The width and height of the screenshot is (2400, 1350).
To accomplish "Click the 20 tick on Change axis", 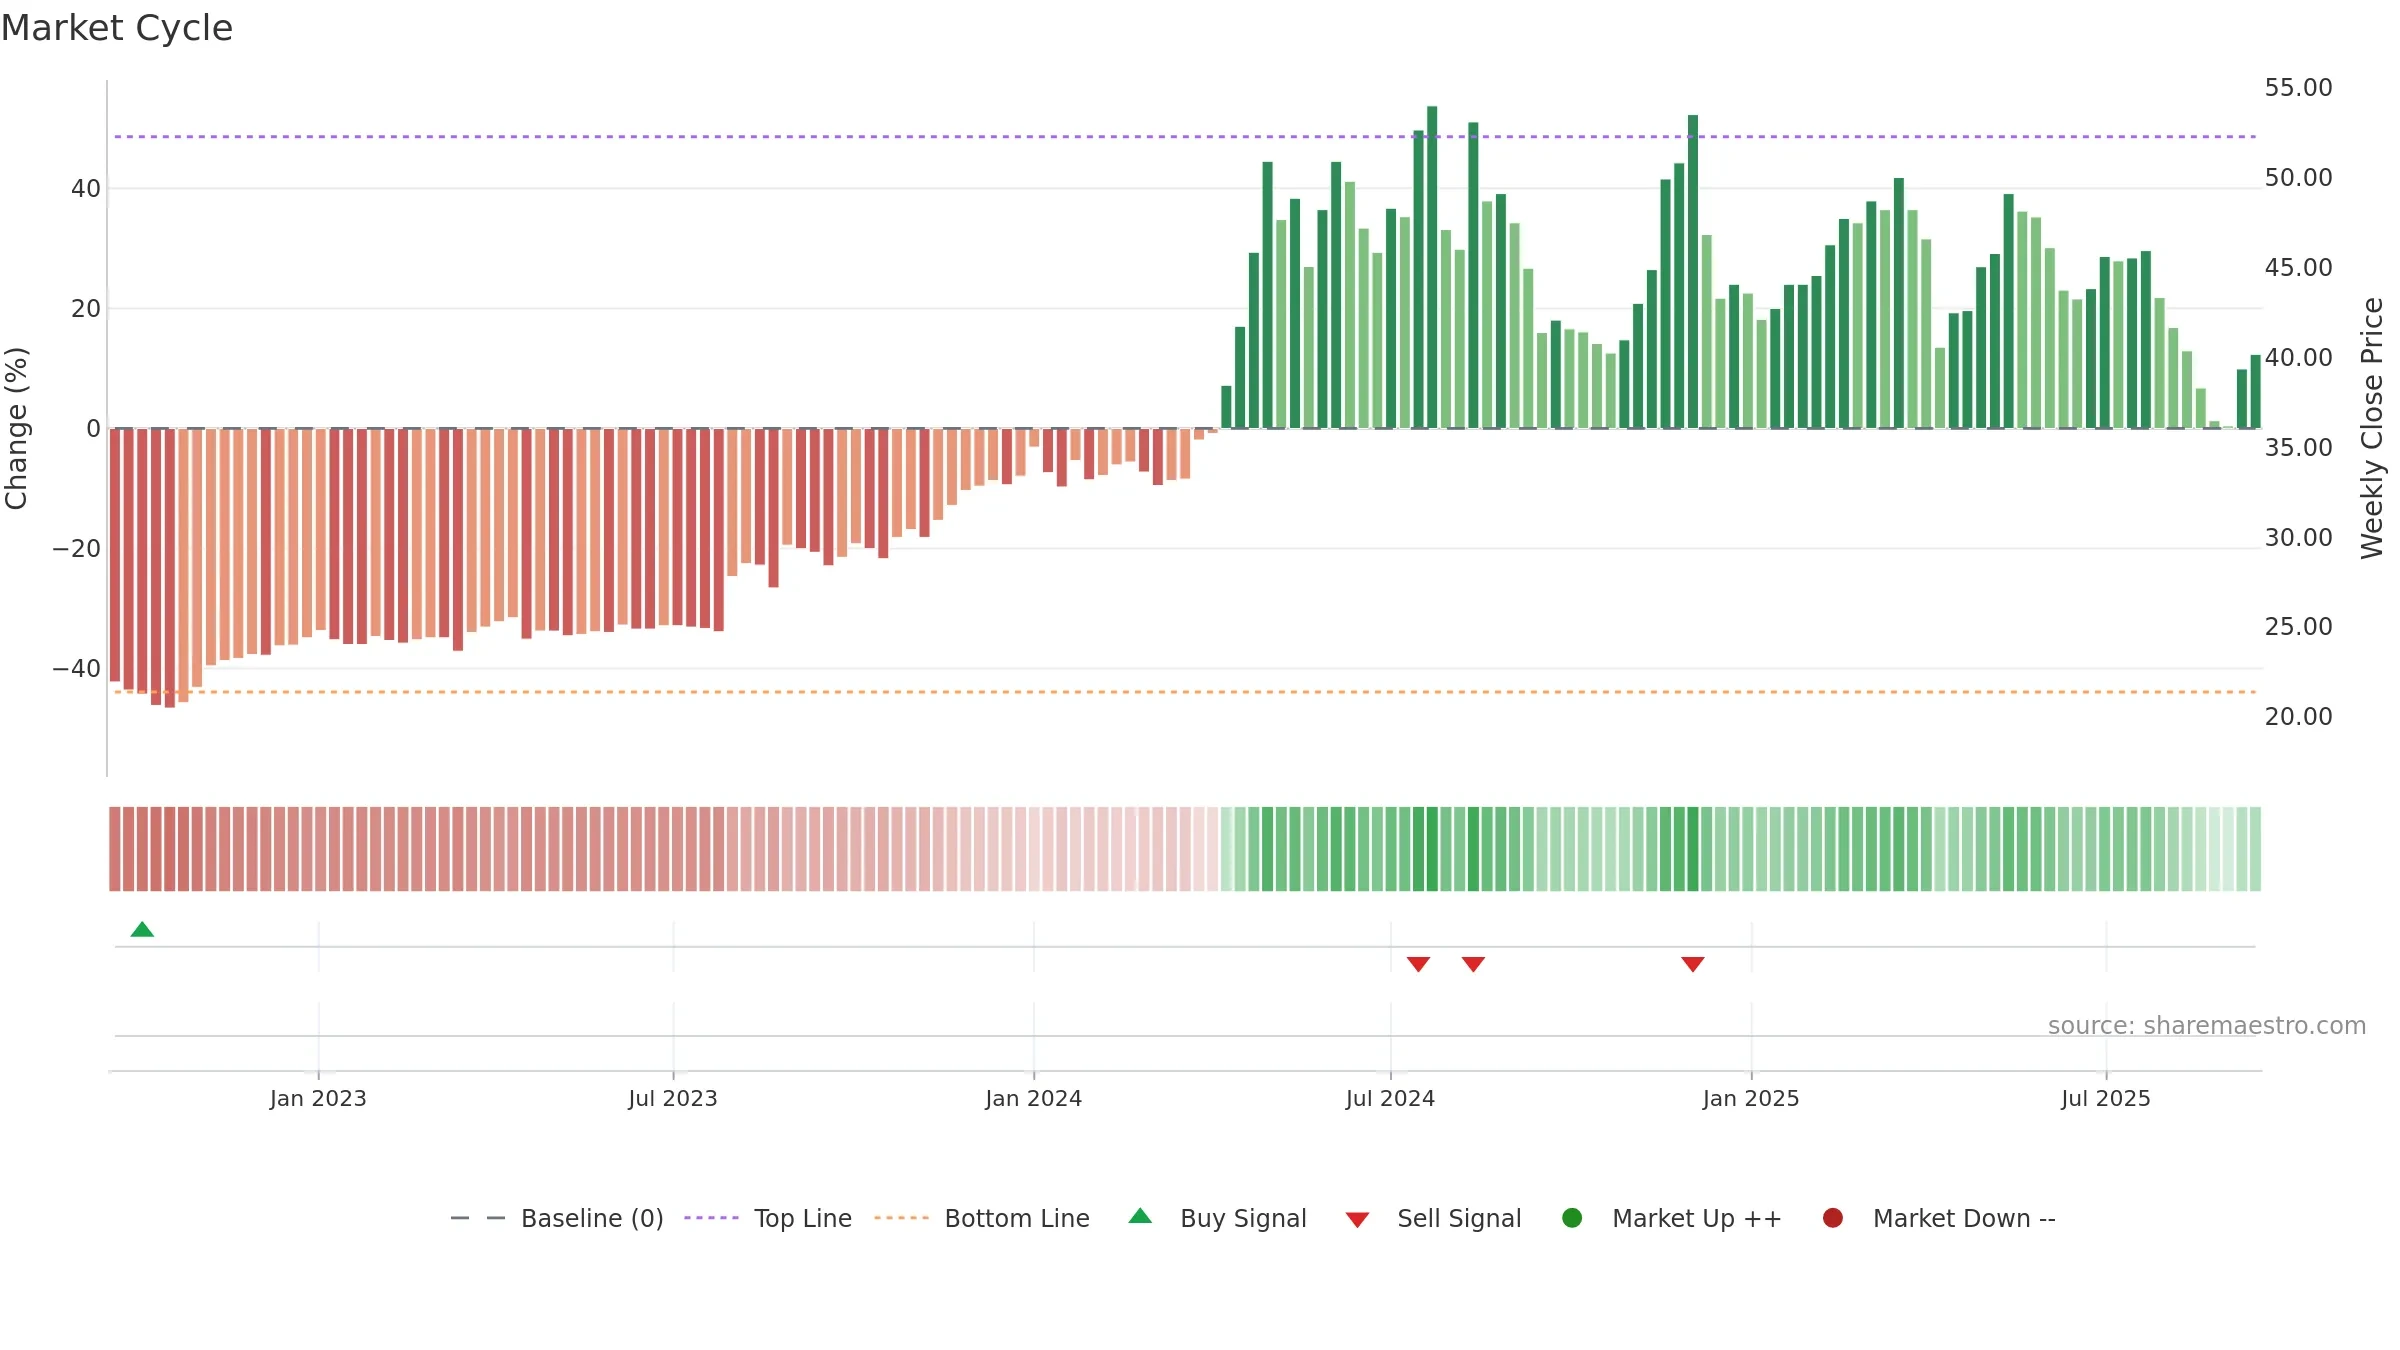I will [x=86, y=309].
